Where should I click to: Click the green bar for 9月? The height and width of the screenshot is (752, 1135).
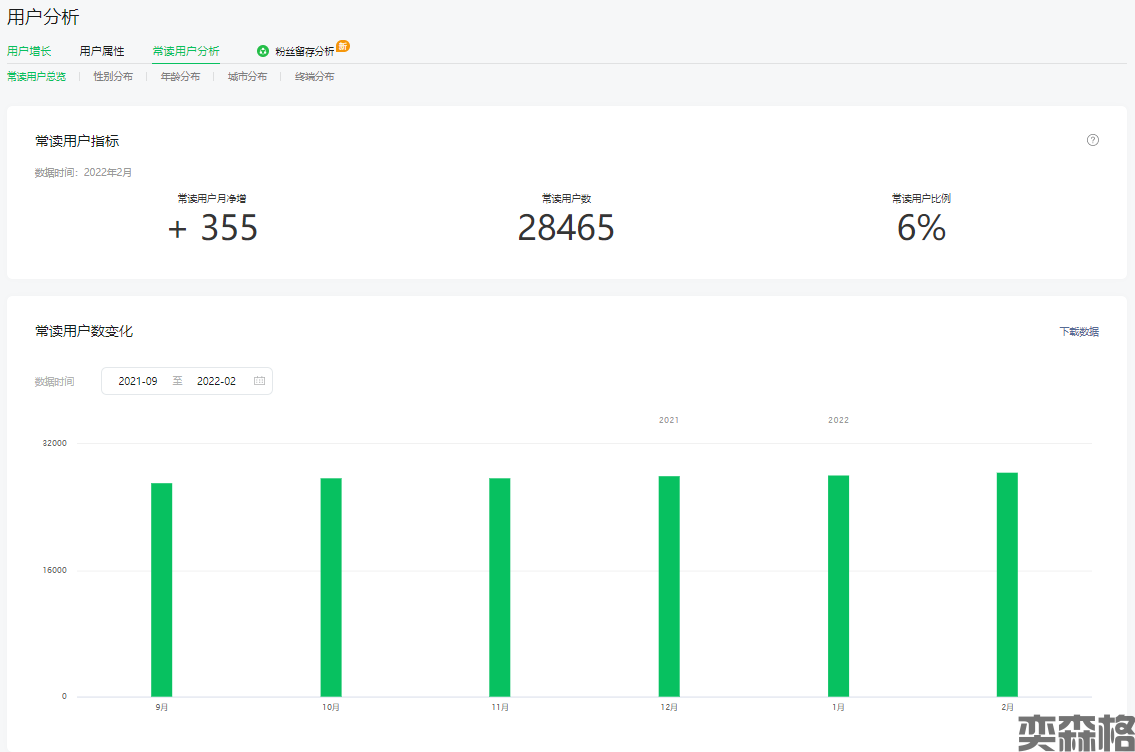[x=162, y=590]
